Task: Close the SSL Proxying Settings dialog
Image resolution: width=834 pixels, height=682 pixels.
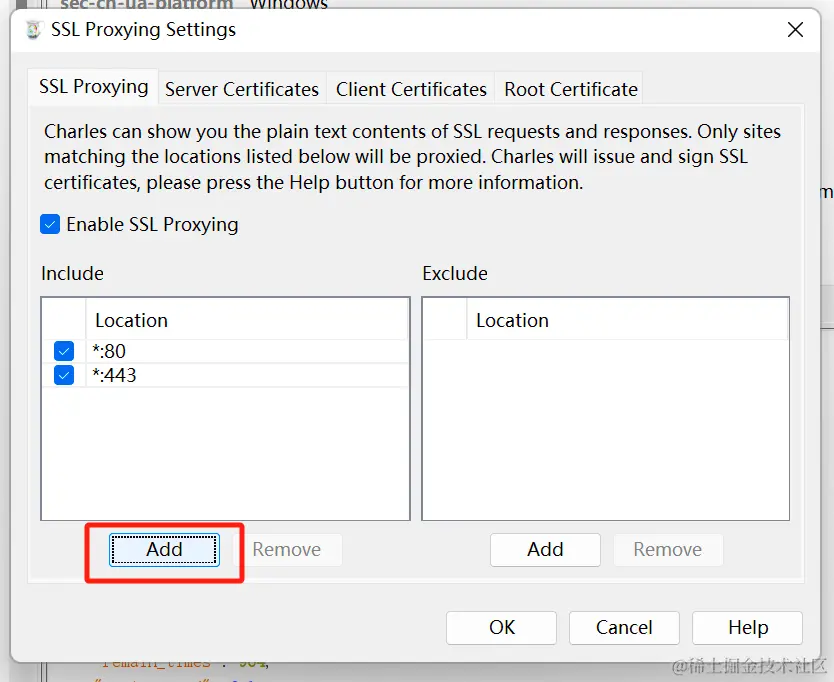Action: [795, 29]
